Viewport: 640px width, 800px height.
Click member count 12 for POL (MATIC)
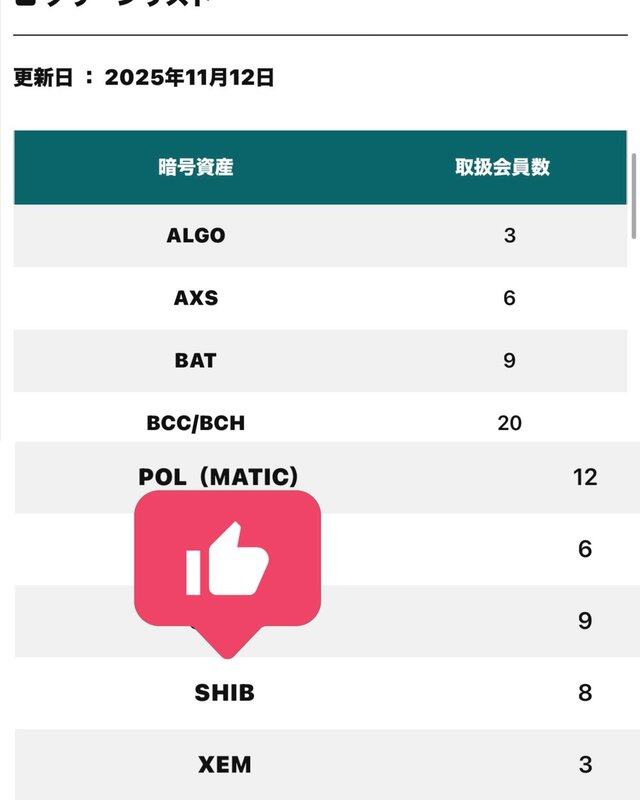[x=585, y=476]
